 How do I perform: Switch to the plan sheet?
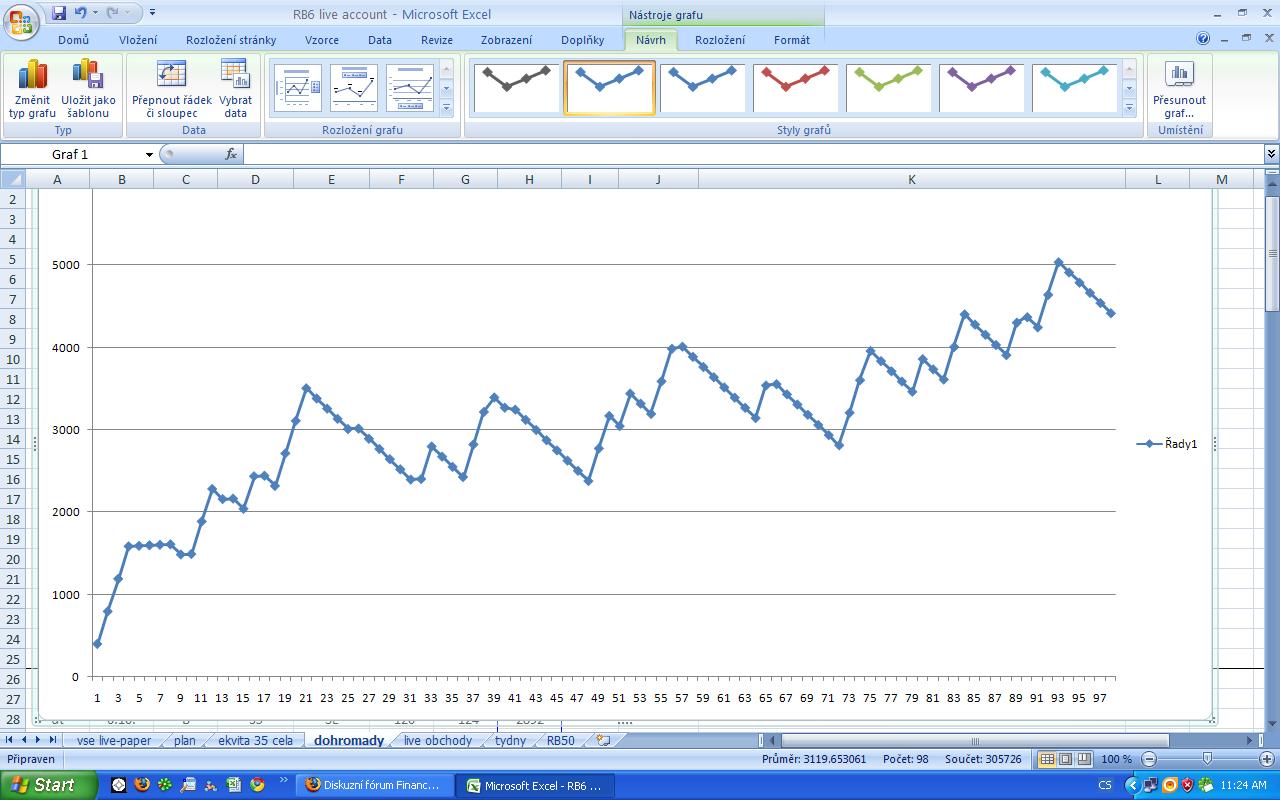tap(185, 741)
